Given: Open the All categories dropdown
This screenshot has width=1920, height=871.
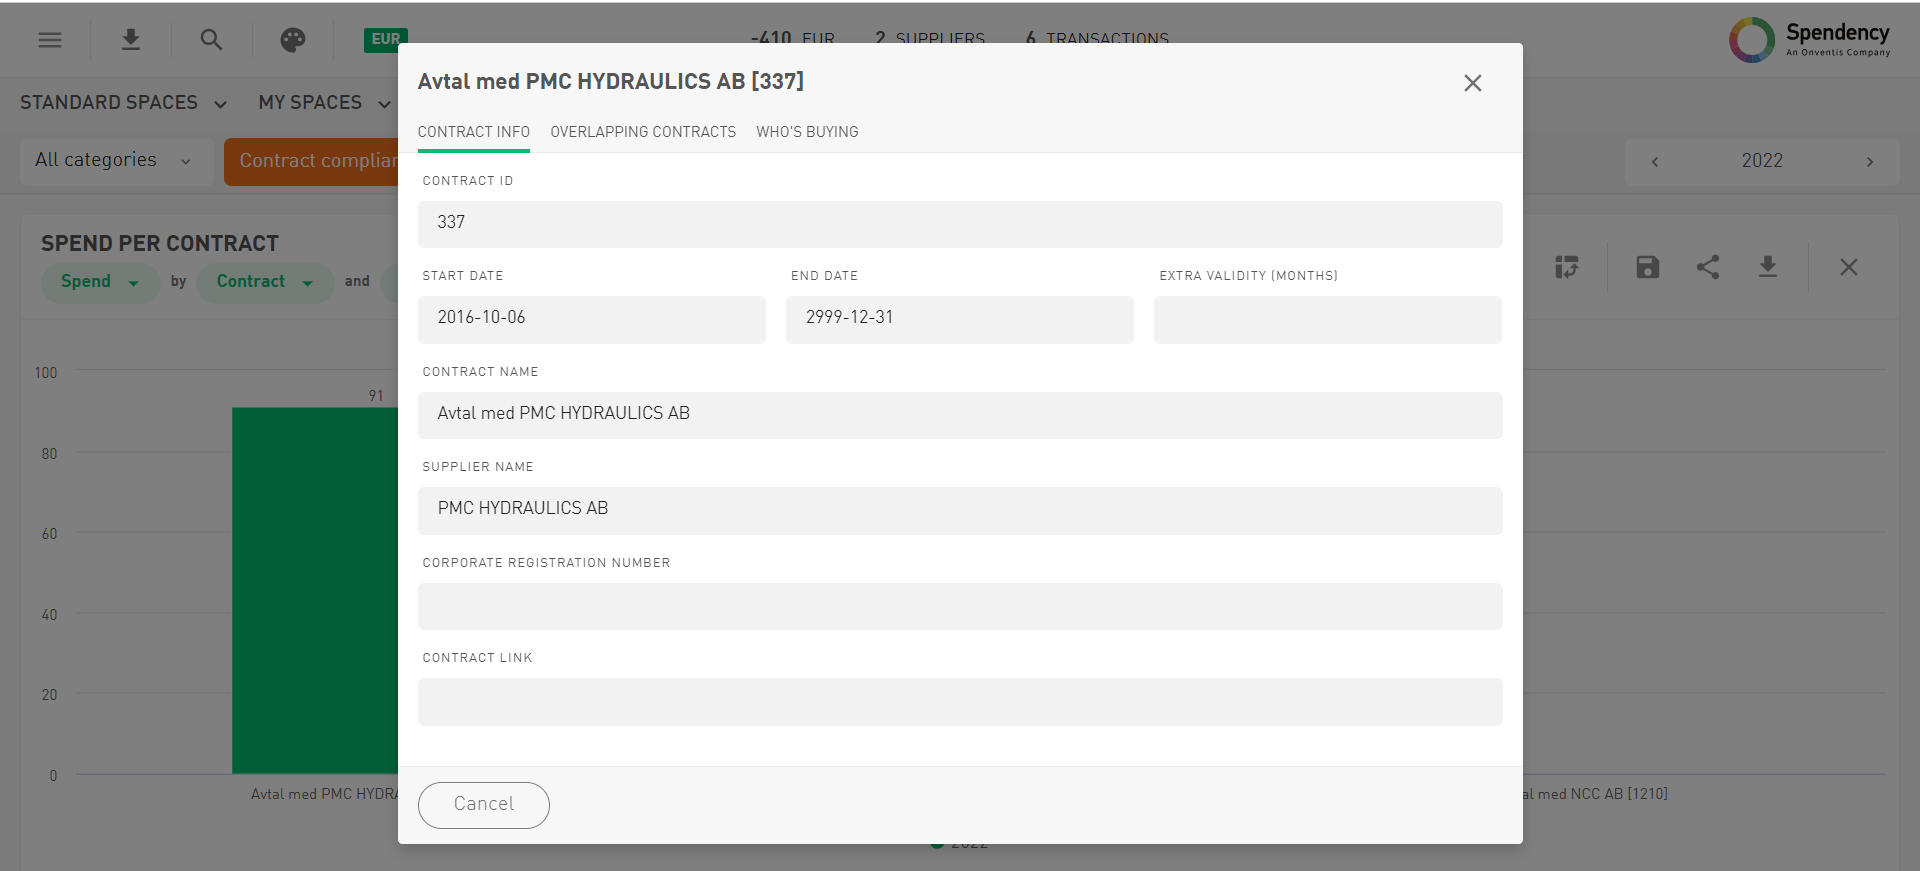Looking at the screenshot, I should pyautogui.click(x=112, y=161).
